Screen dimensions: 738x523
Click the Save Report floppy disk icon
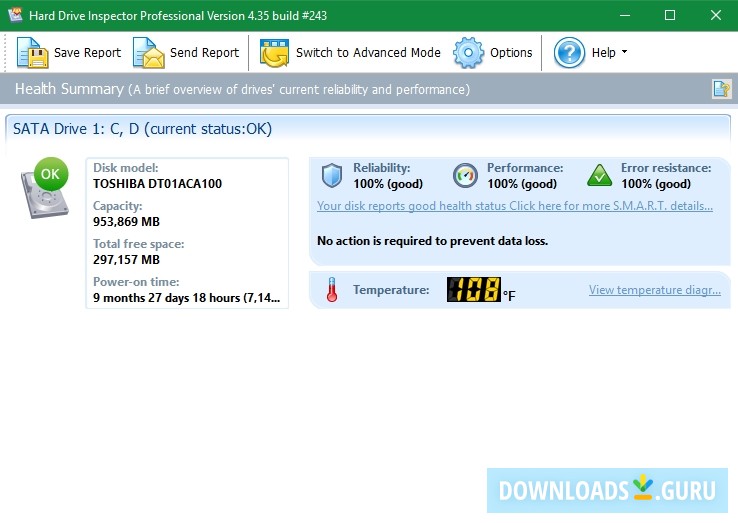click(32, 52)
